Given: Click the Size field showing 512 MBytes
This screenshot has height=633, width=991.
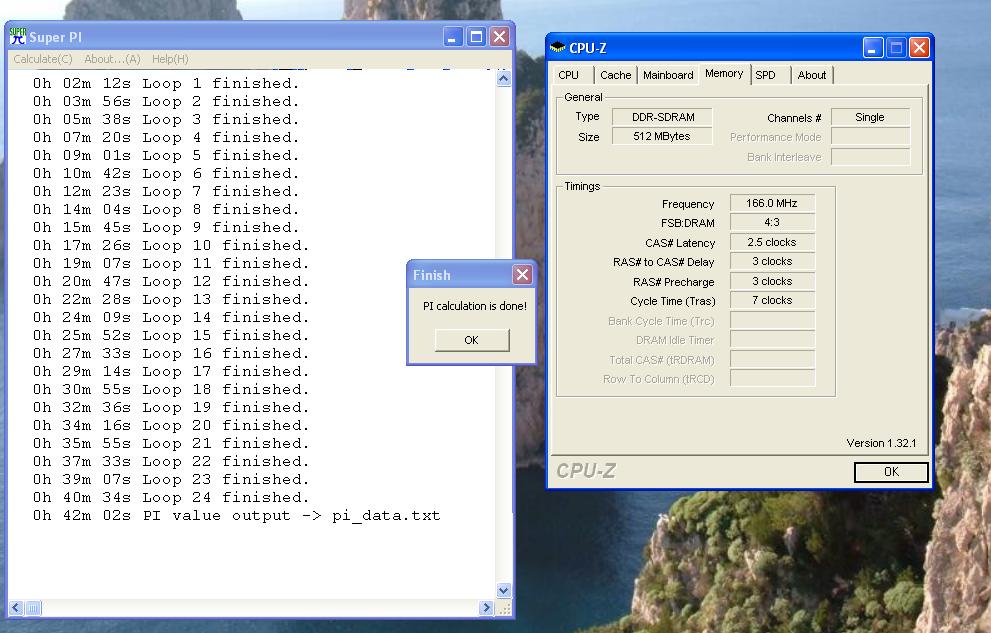Looking at the screenshot, I should tap(662, 136).
